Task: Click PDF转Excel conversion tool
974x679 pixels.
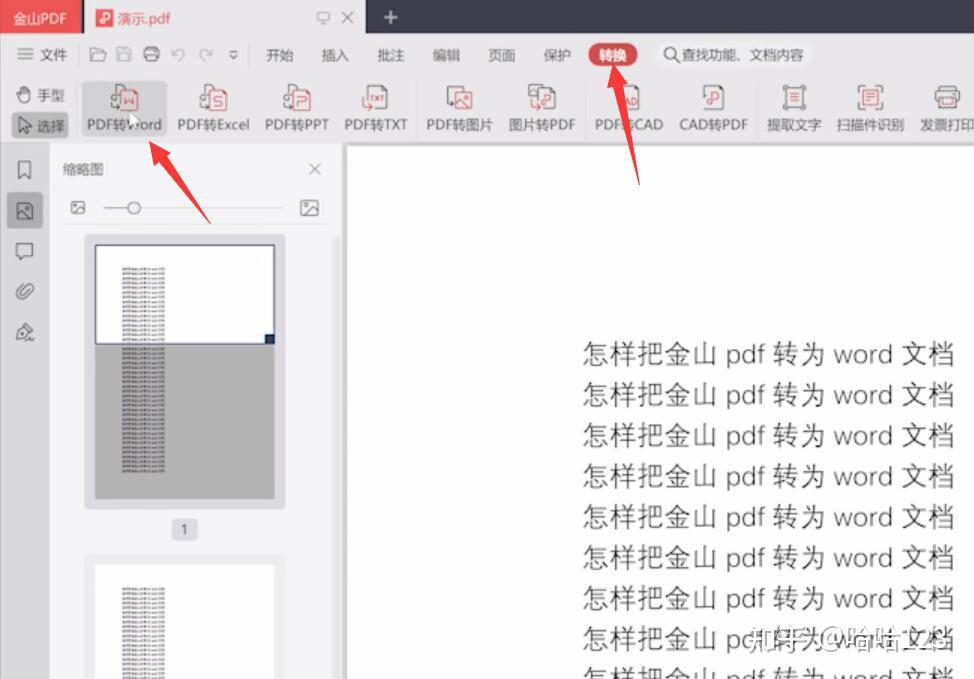Action: 213,108
